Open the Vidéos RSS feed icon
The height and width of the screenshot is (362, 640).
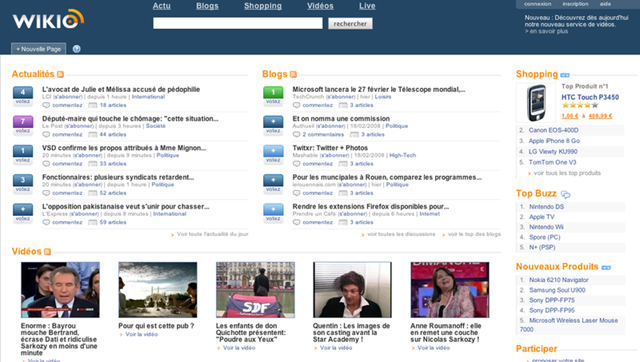[47, 251]
